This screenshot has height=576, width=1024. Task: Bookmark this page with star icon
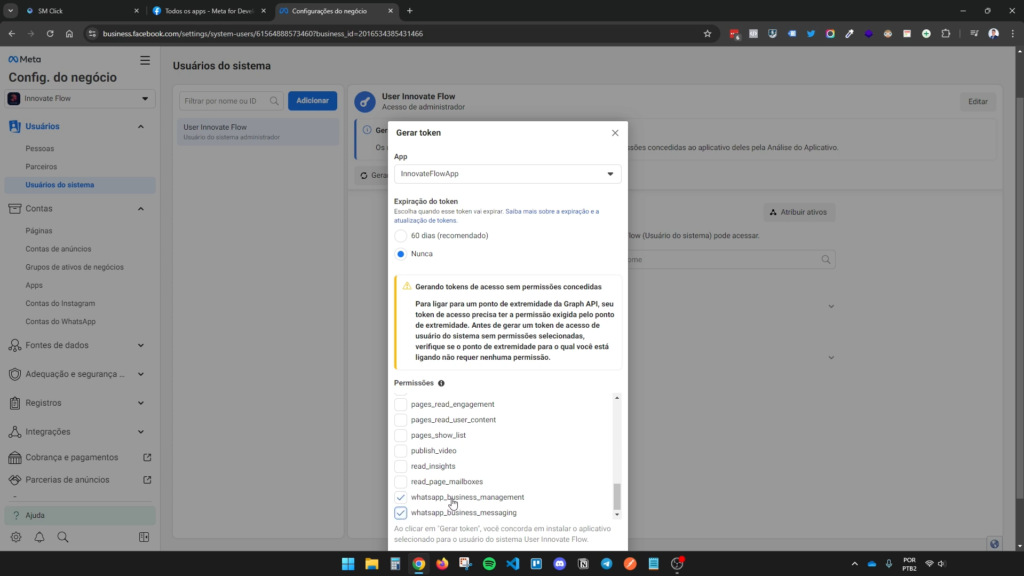point(707,34)
